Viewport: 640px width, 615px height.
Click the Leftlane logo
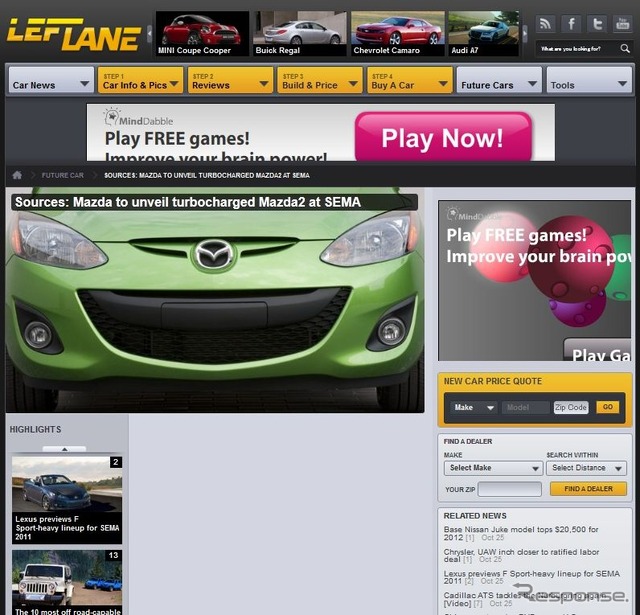click(x=73, y=35)
